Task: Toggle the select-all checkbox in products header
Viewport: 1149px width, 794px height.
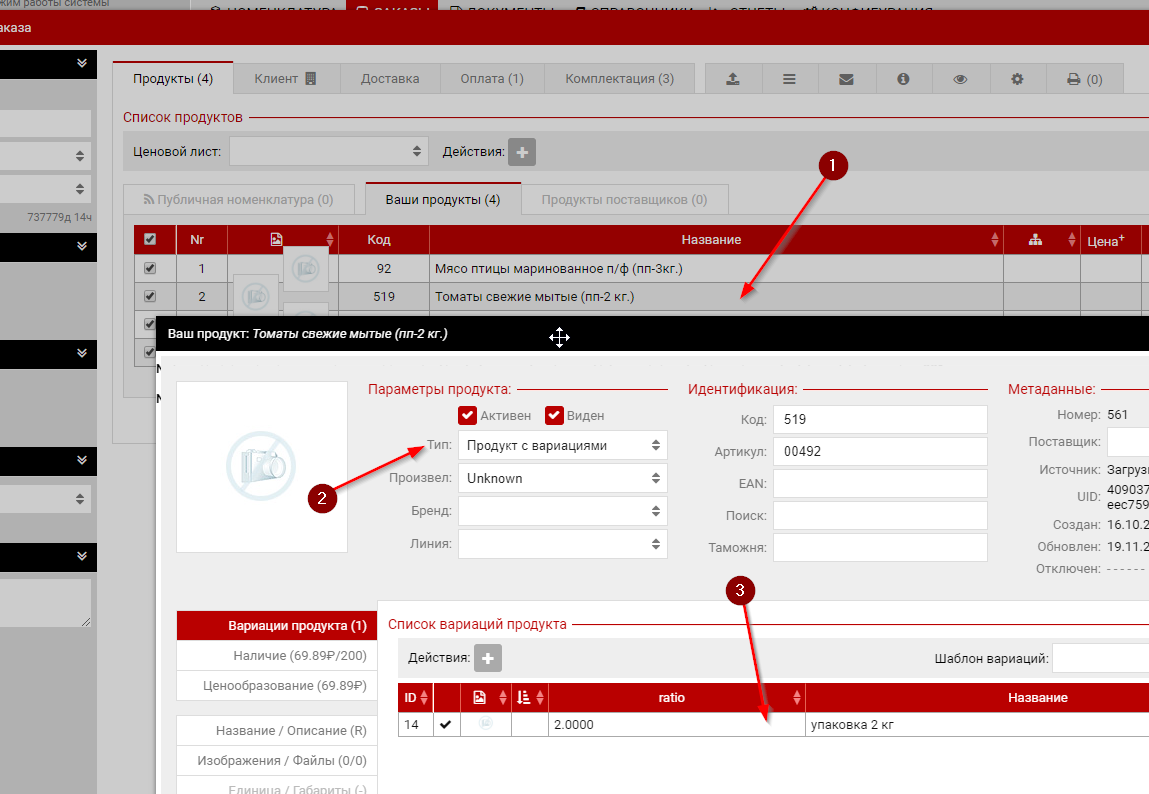Action: [150, 240]
